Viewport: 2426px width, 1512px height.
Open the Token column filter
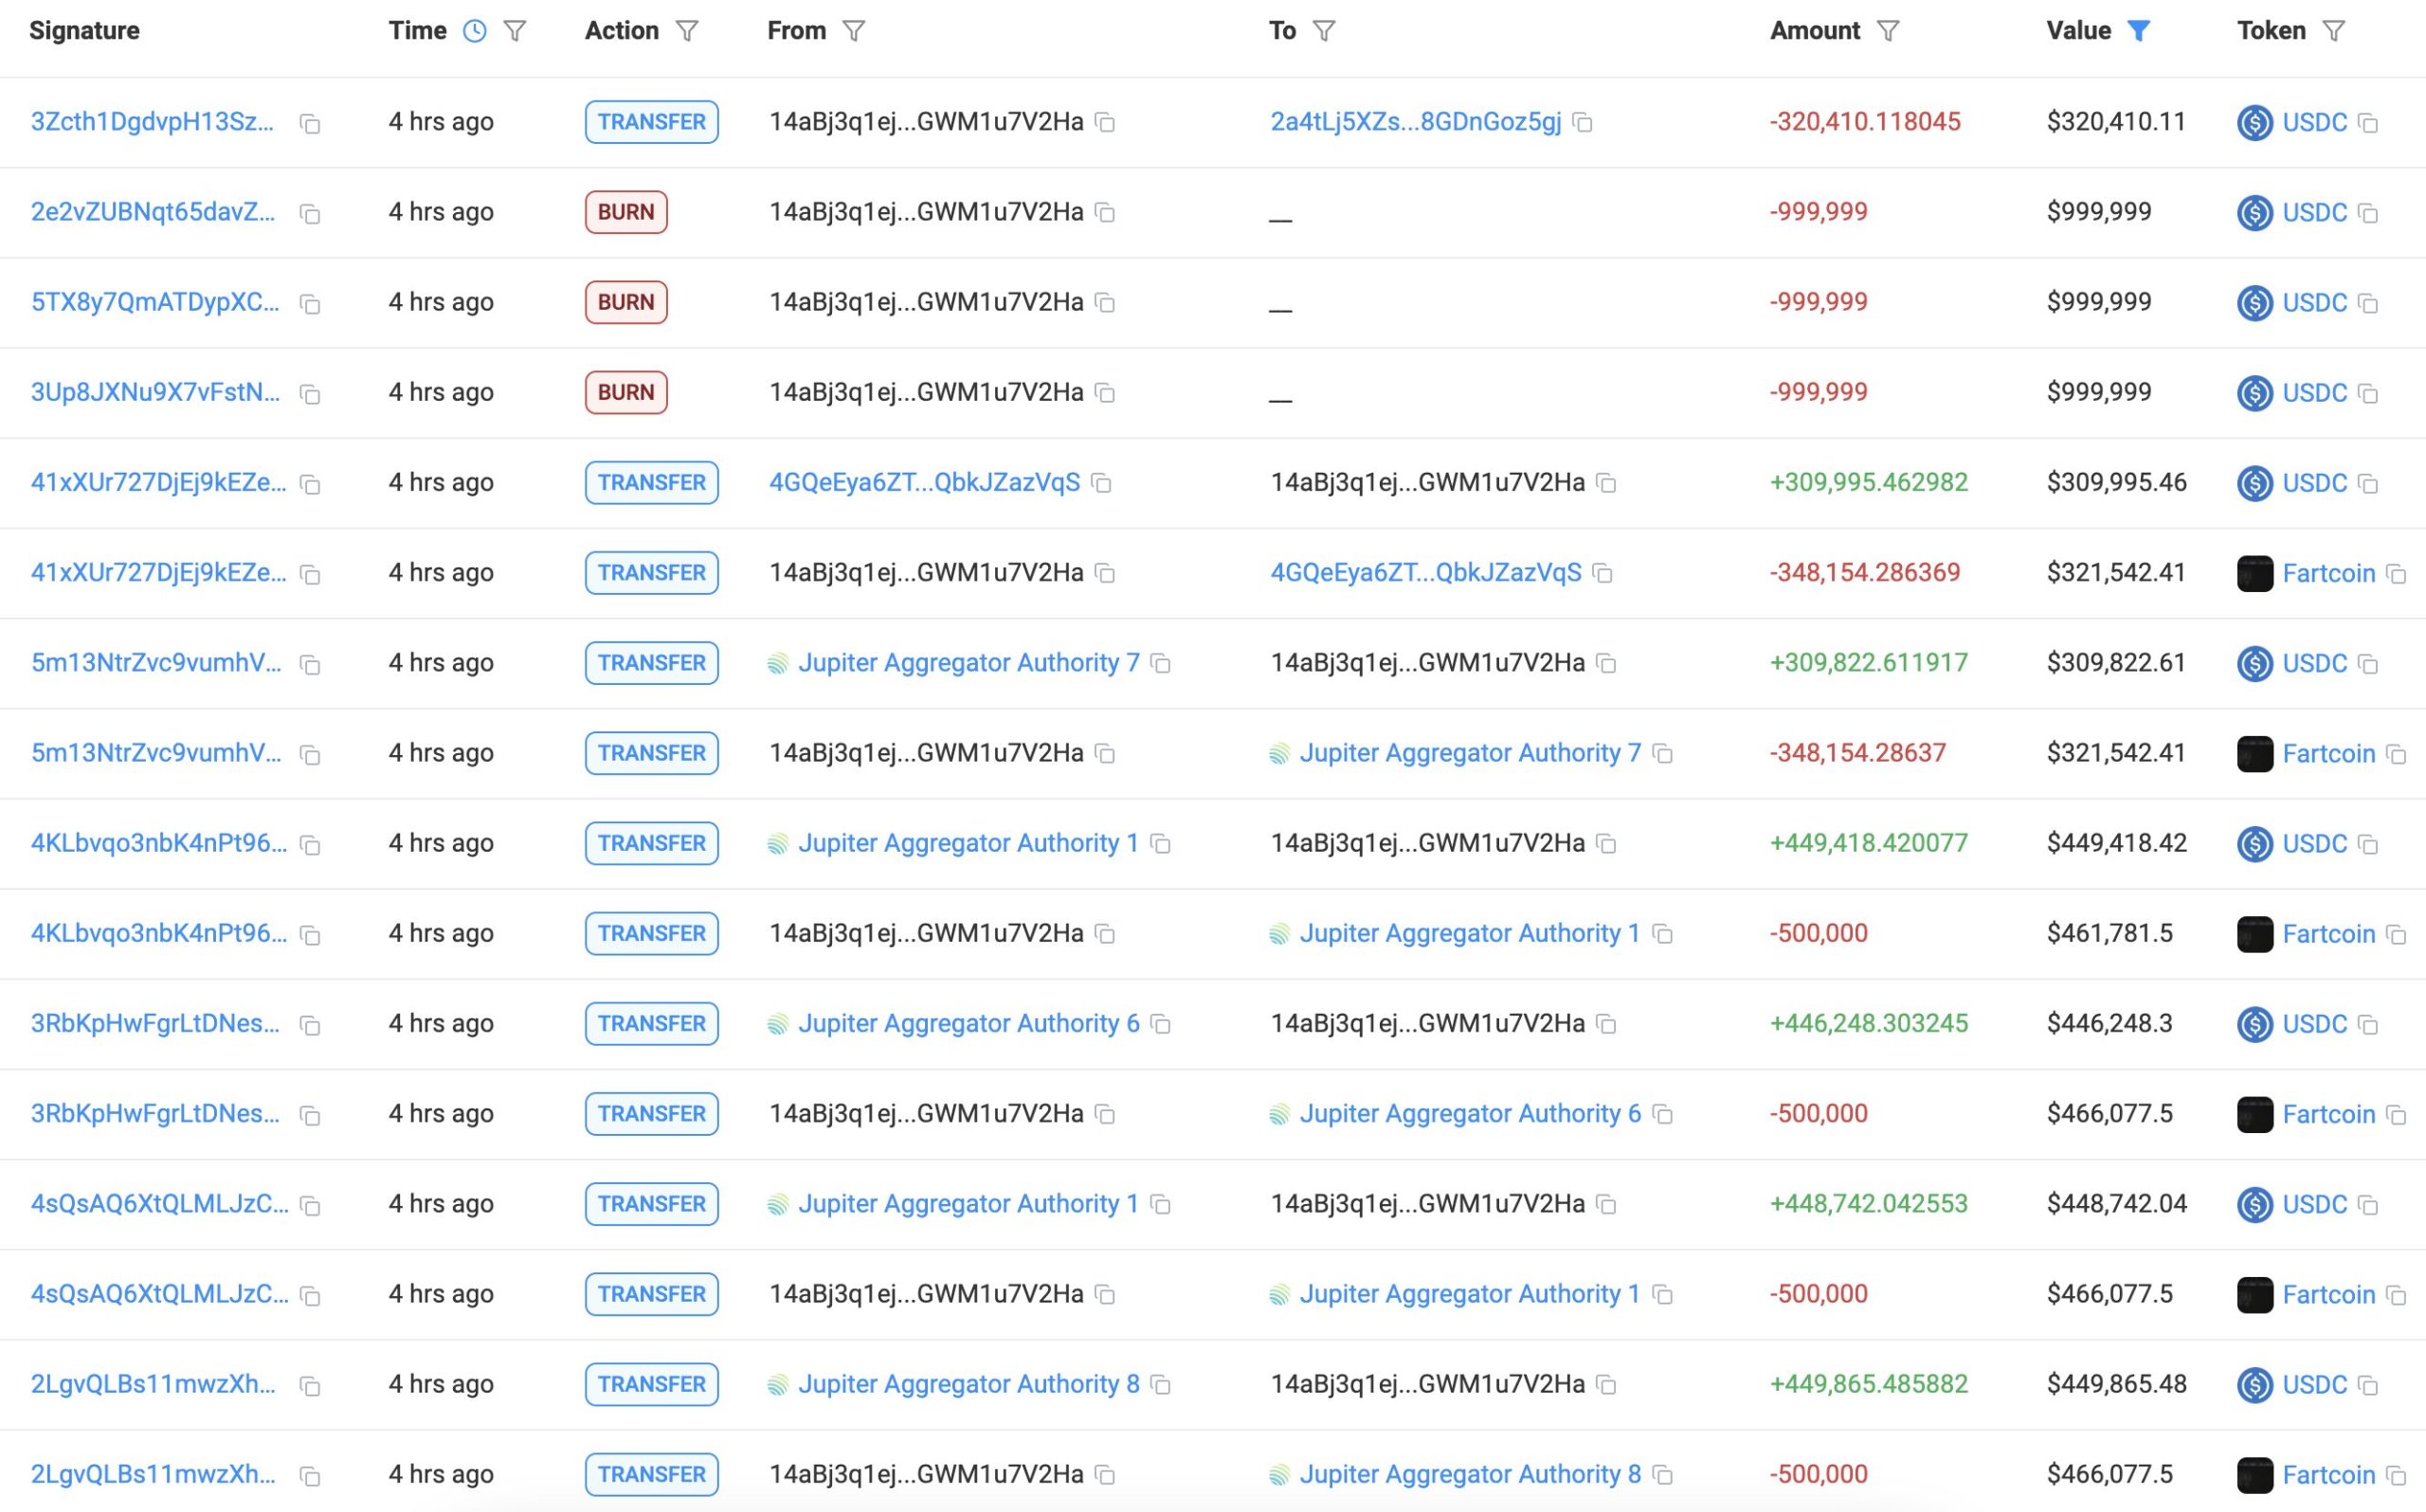pyautogui.click(x=2334, y=31)
